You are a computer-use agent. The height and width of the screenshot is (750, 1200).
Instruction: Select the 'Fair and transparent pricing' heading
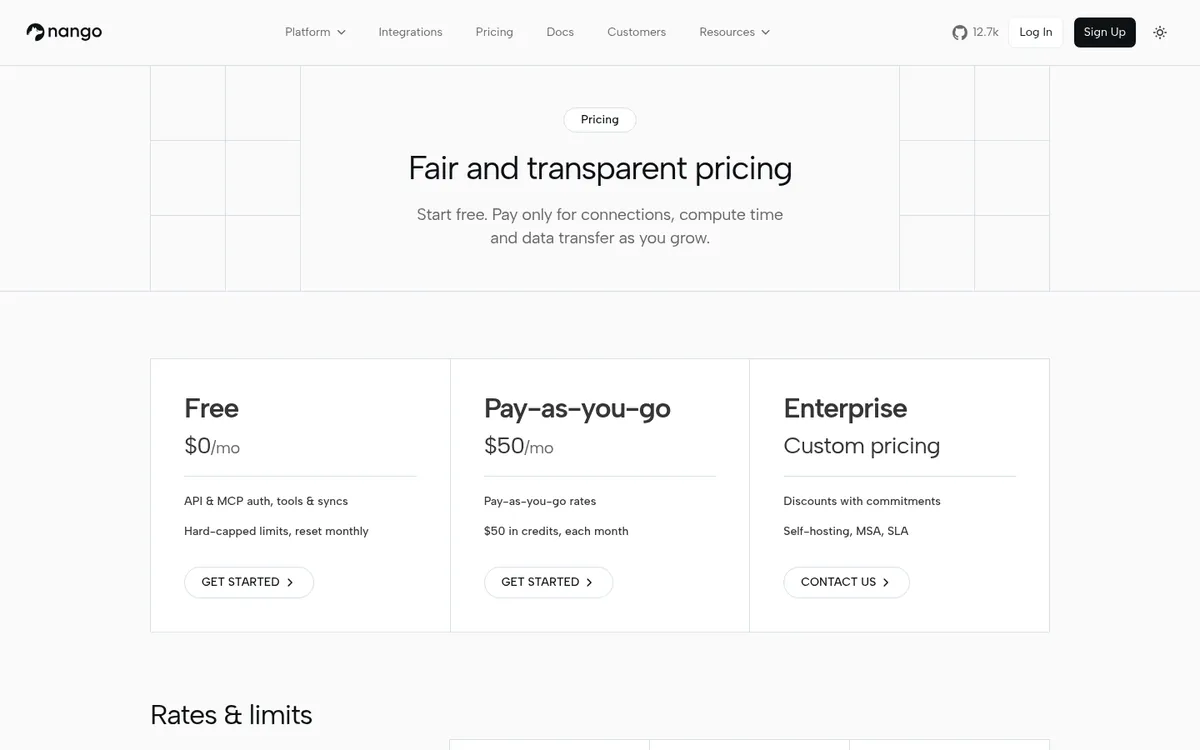(x=600, y=168)
